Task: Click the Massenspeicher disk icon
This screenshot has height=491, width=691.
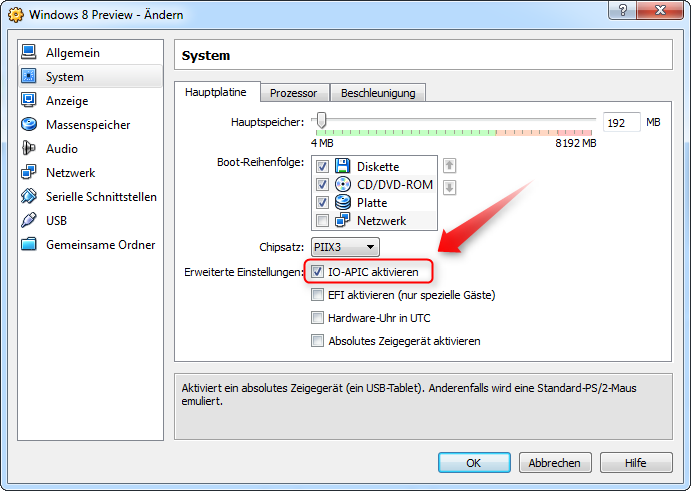Action: [29, 124]
